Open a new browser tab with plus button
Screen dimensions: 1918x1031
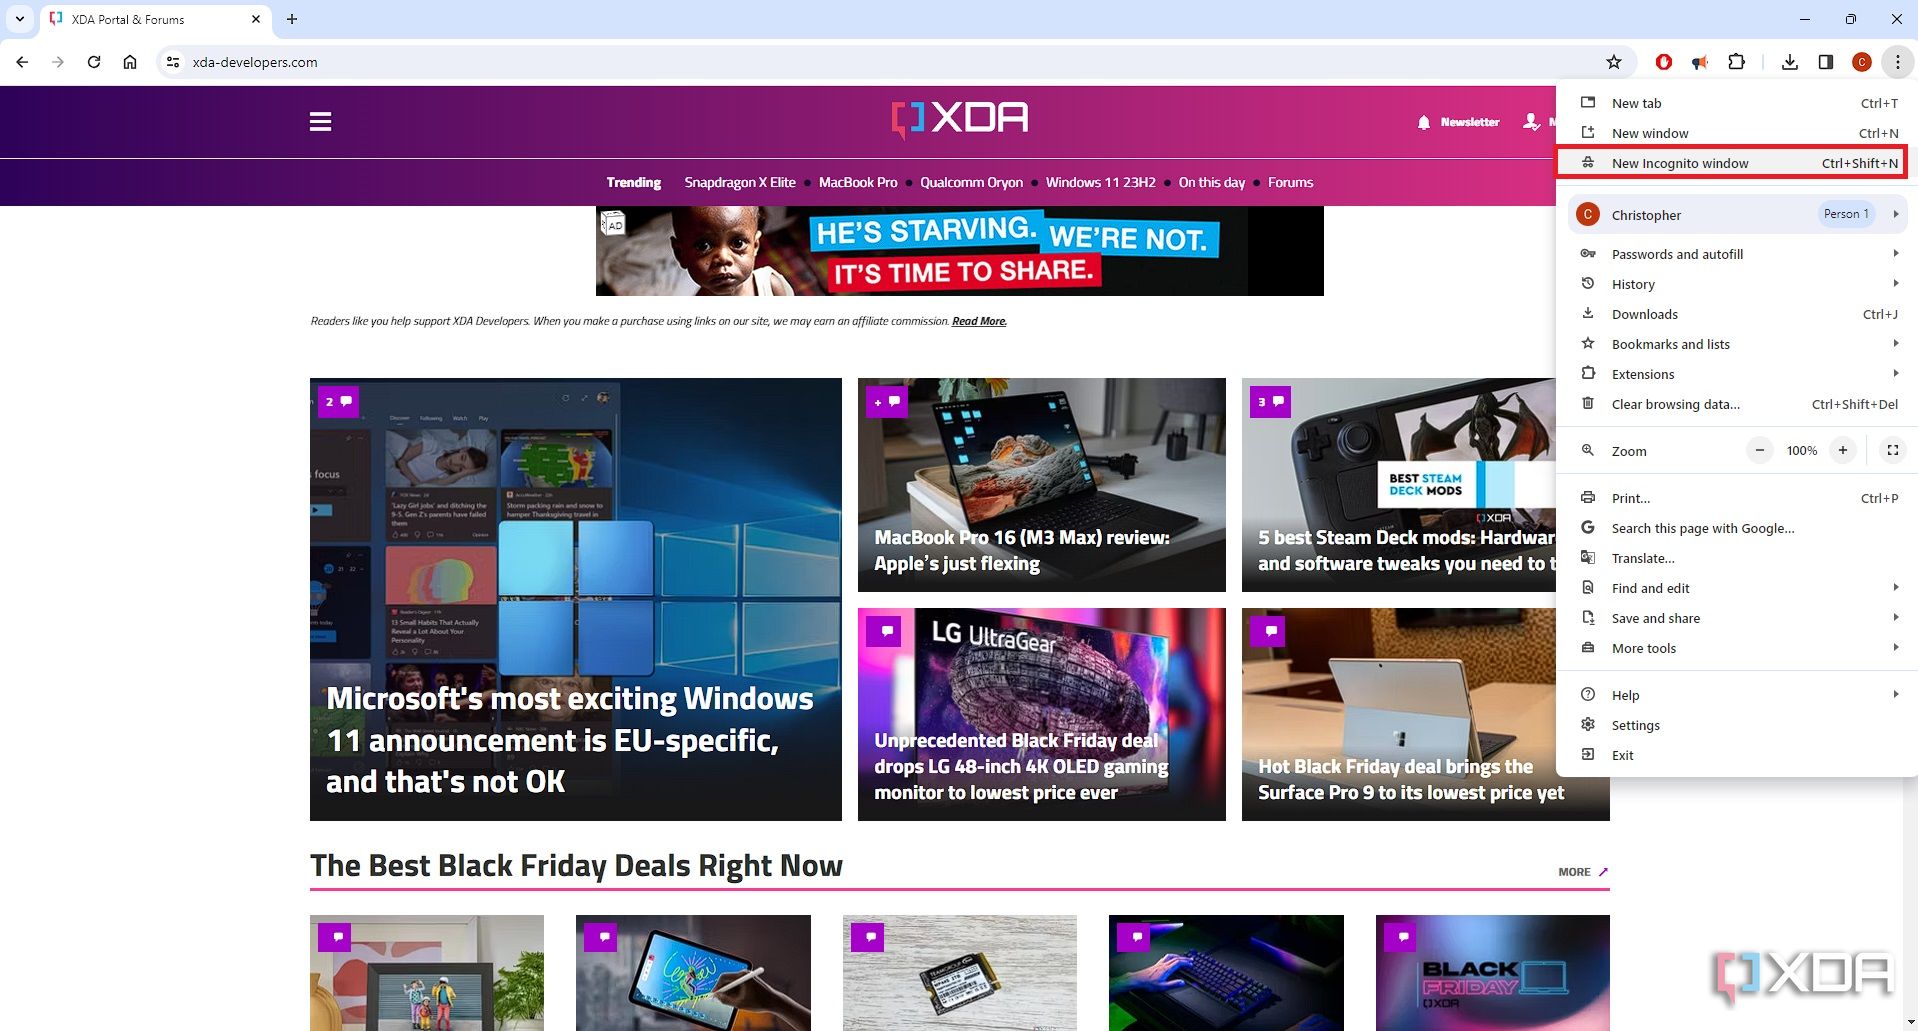pyautogui.click(x=292, y=19)
